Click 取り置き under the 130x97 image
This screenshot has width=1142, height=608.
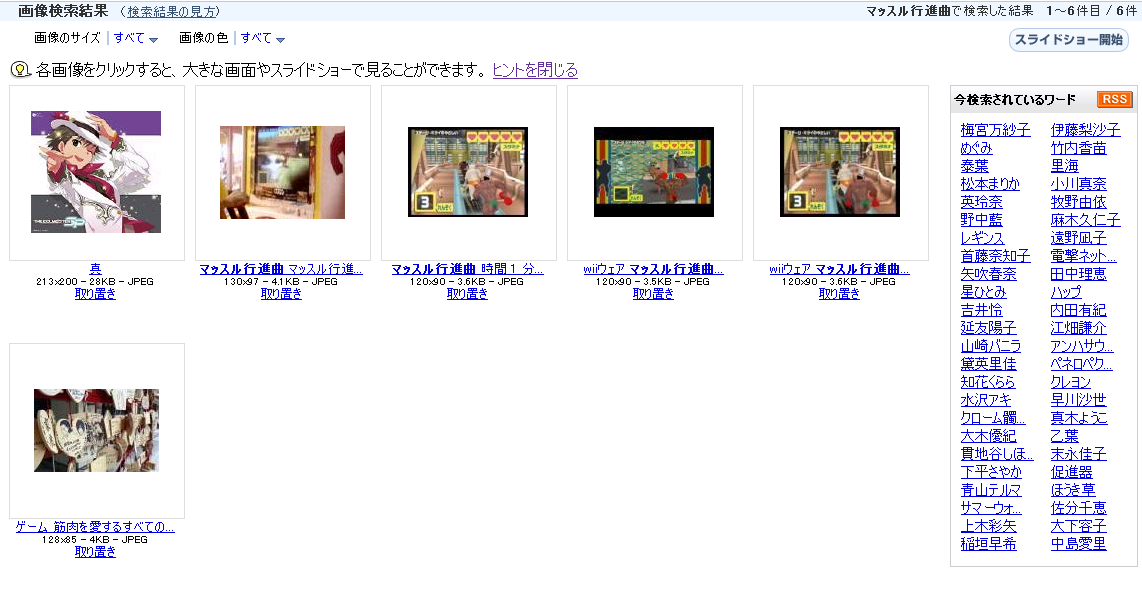click(x=281, y=293)
